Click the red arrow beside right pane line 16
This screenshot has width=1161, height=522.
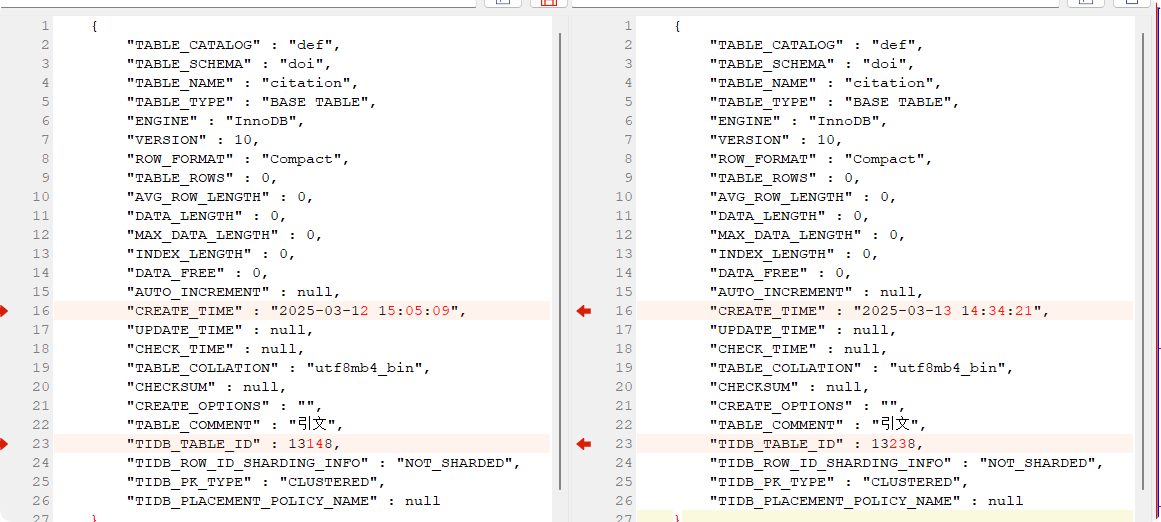pos(584,311)
